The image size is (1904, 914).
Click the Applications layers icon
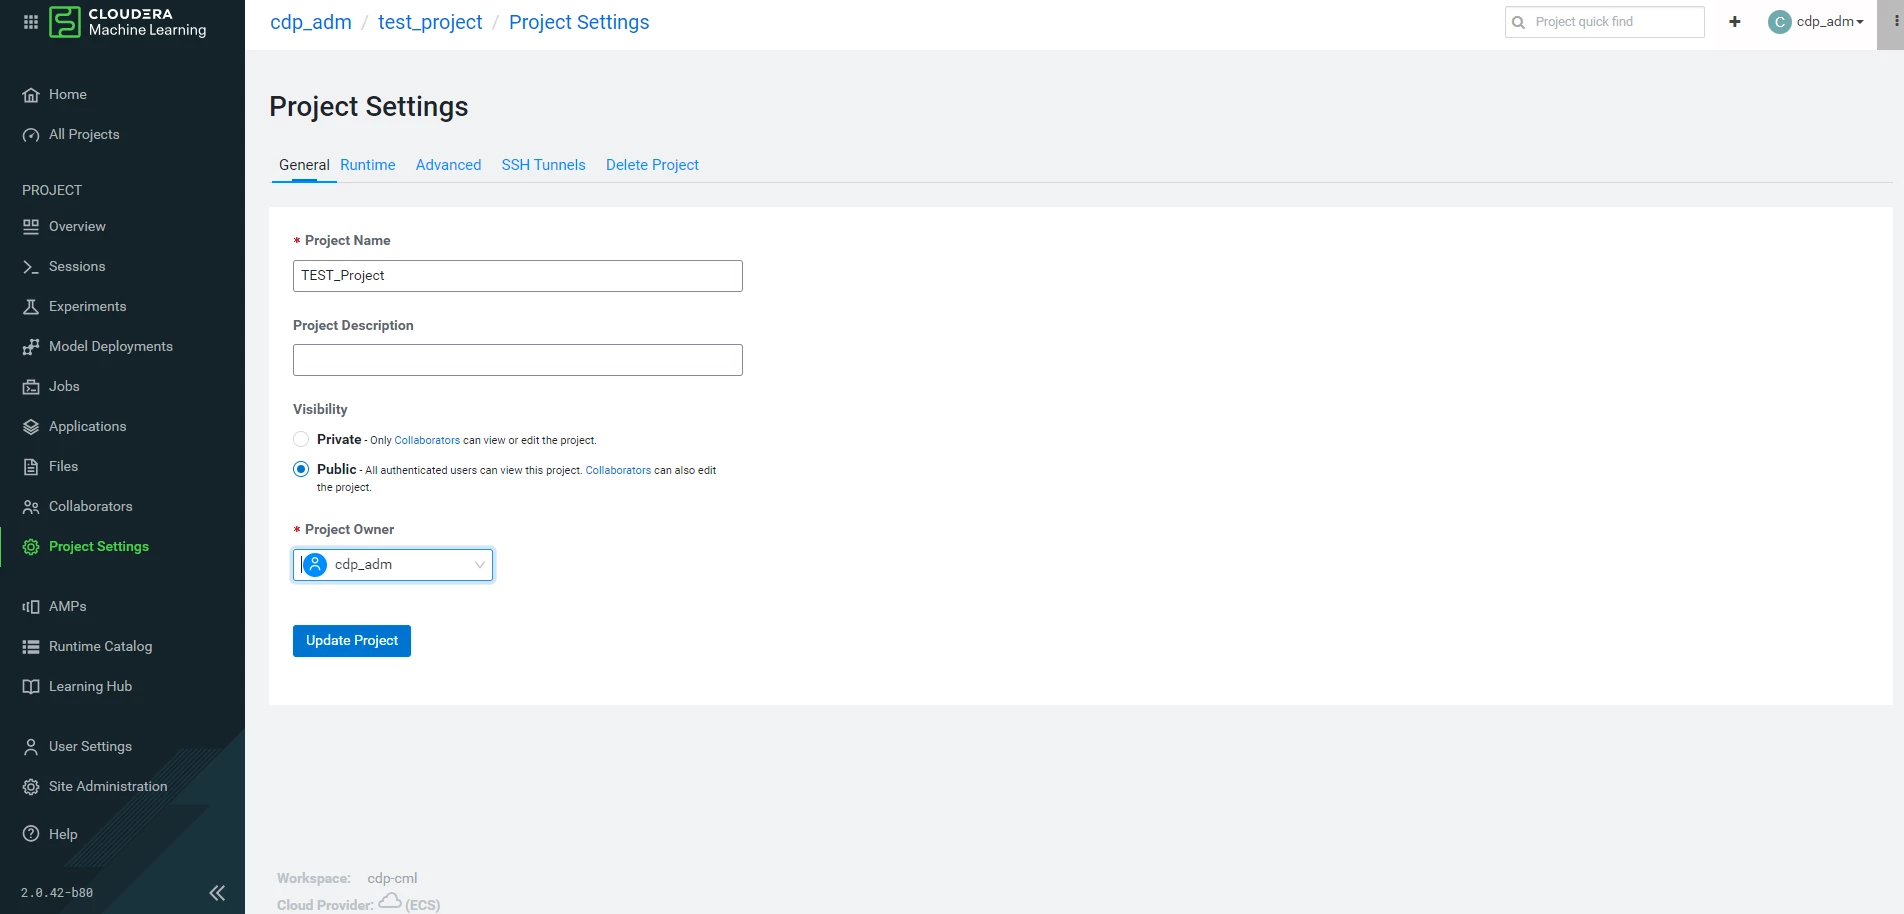coord(31,427)
